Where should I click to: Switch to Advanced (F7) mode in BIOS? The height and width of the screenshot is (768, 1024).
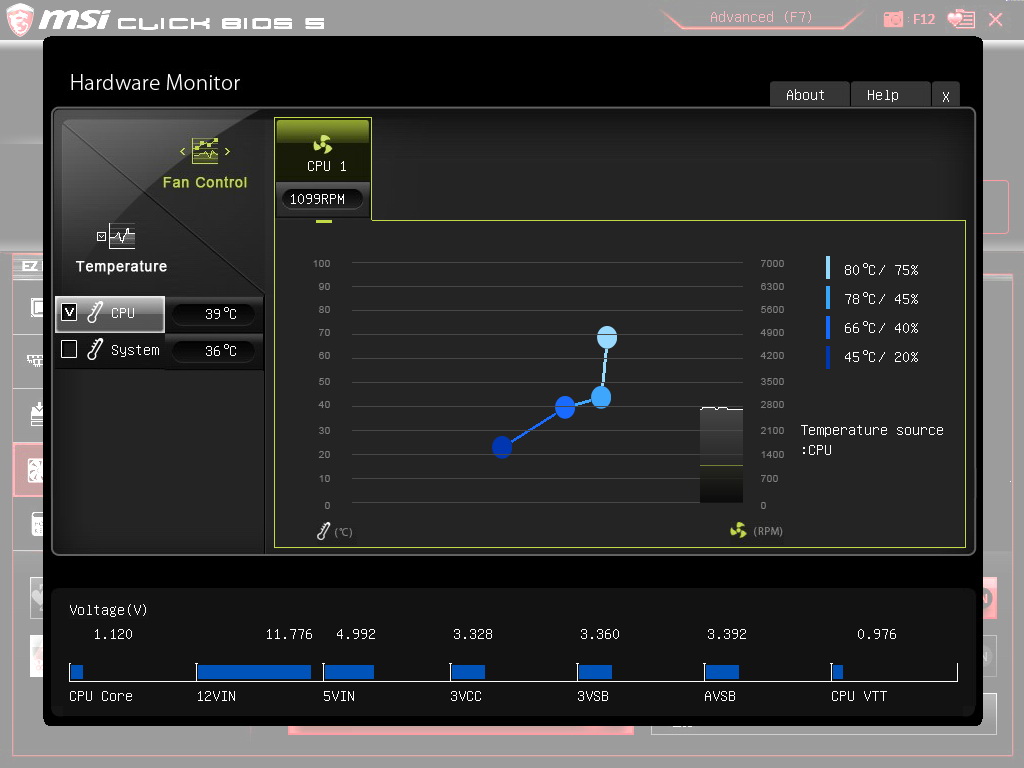click(761, 17)
